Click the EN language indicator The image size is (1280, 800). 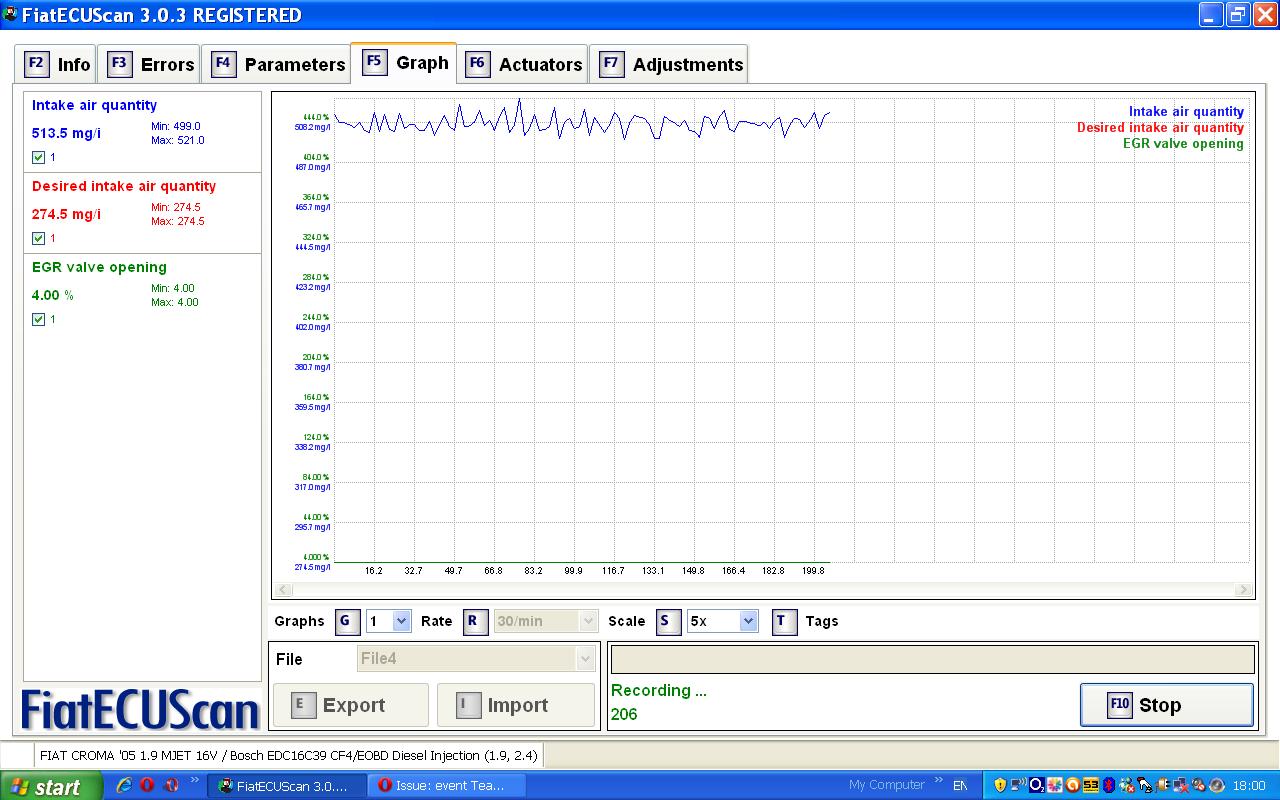pyautogui.click(x=960, y=786)
